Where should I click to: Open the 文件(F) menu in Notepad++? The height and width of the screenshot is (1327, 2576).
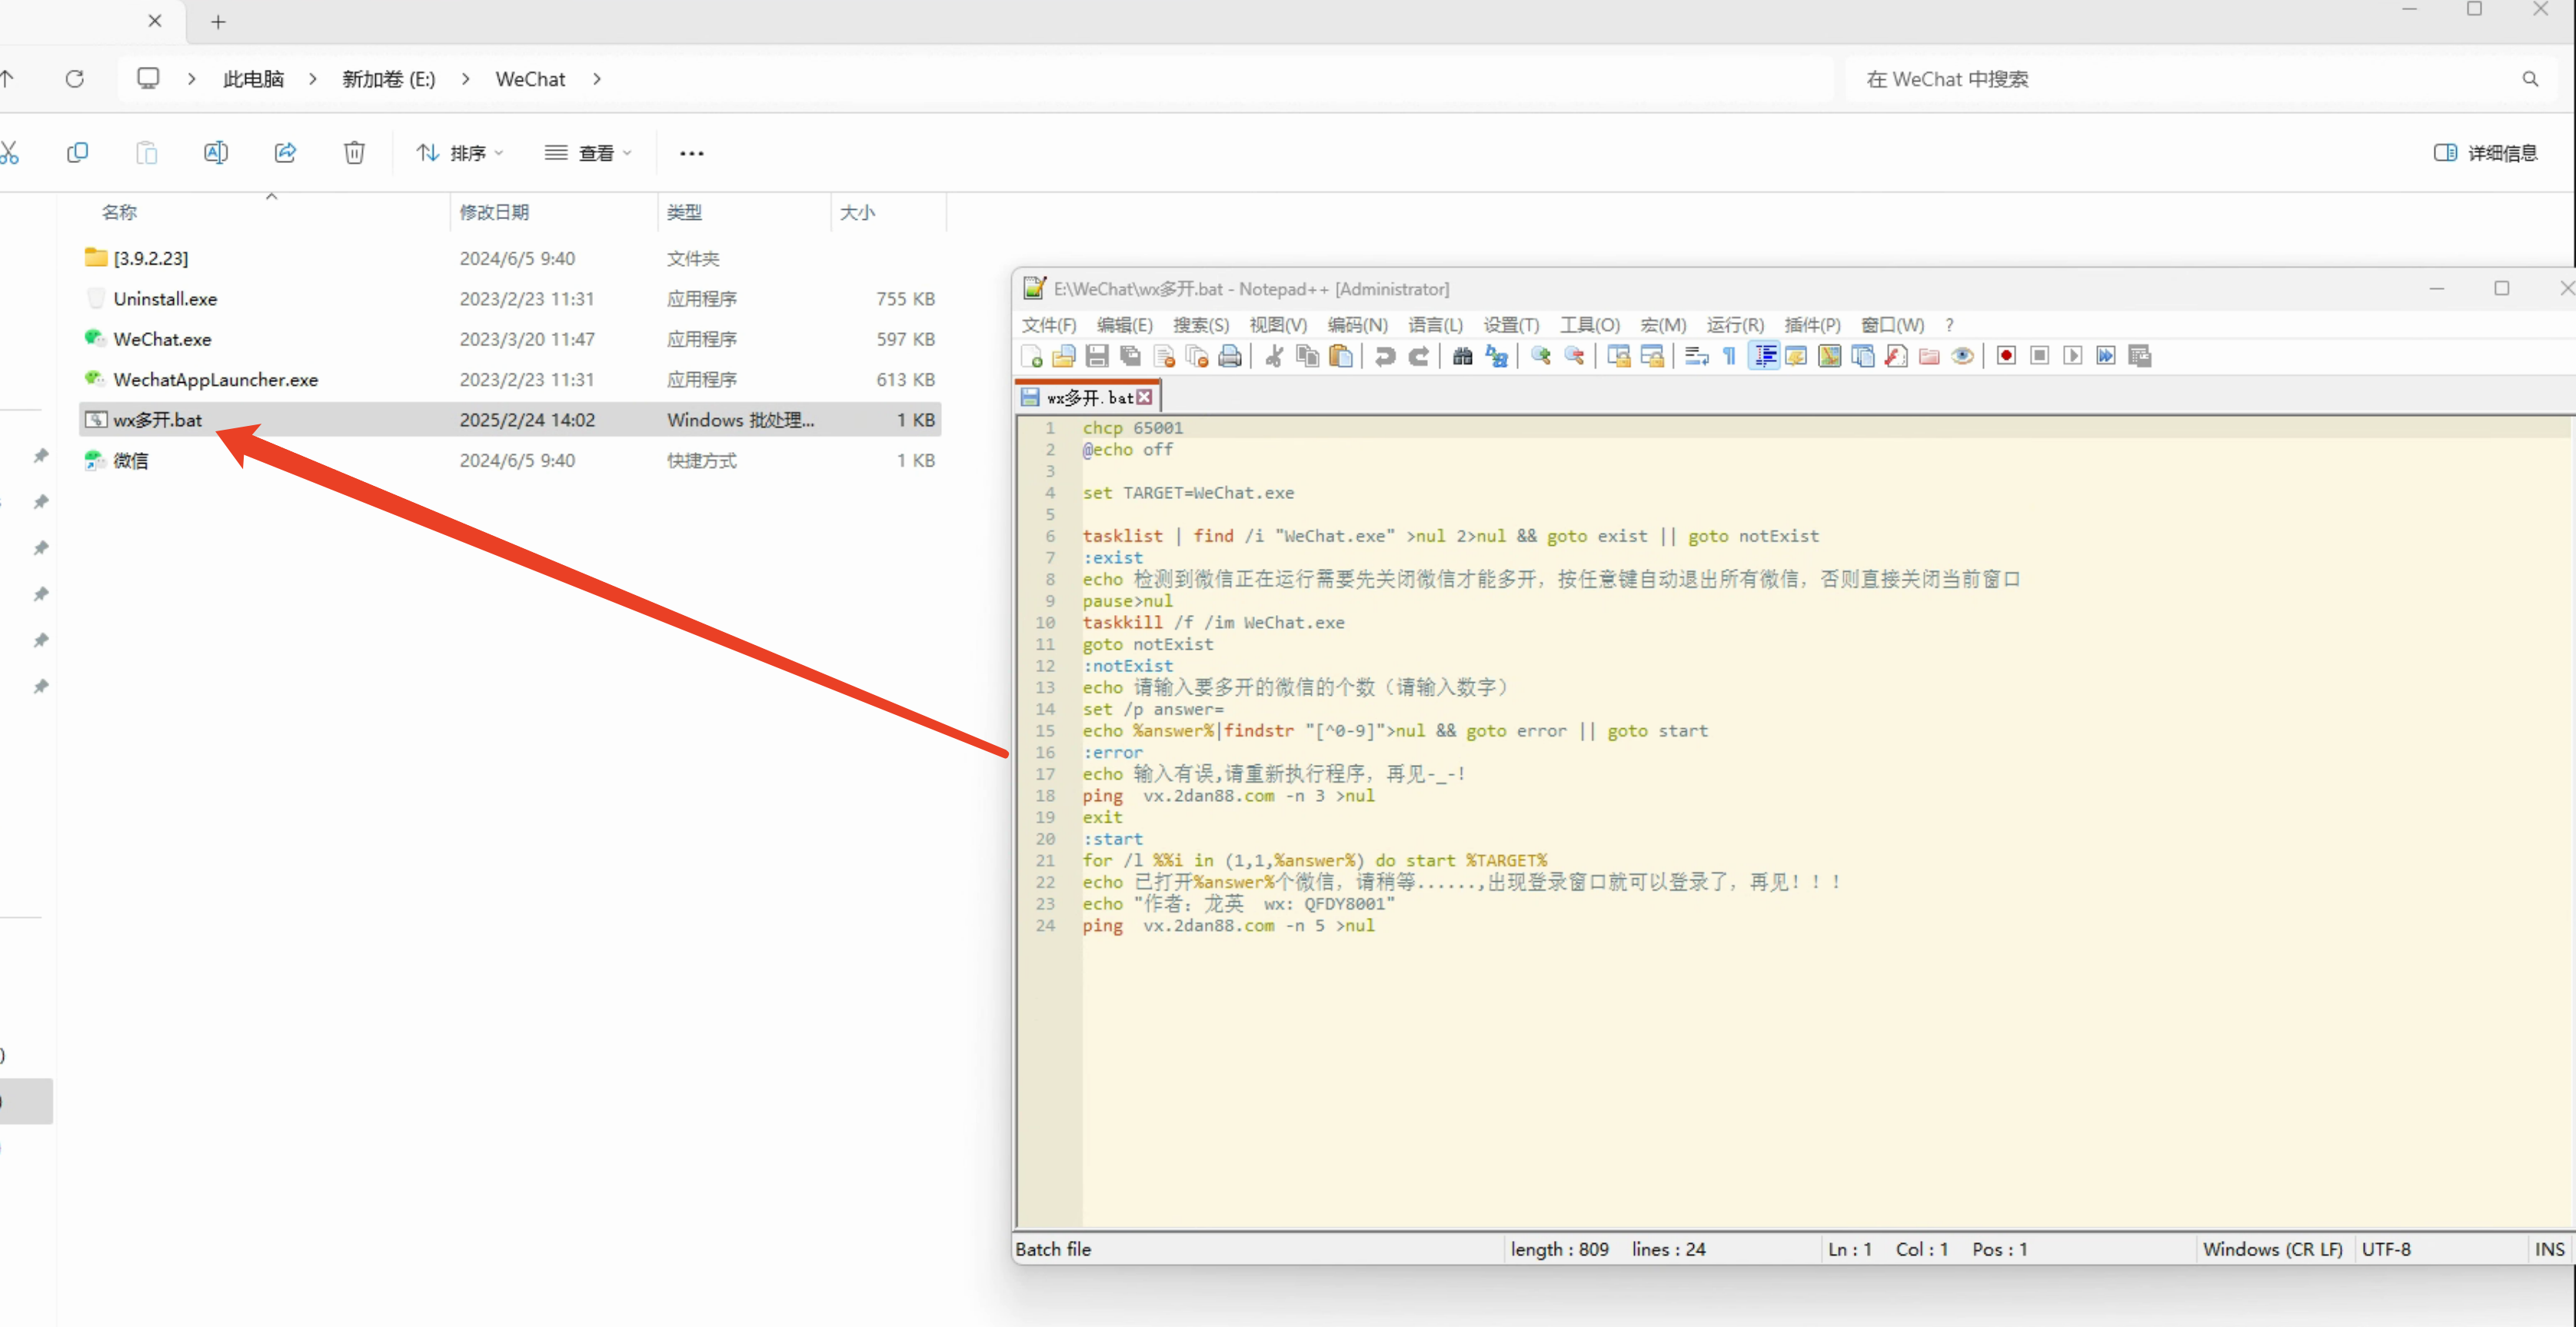click(1048, 325)
